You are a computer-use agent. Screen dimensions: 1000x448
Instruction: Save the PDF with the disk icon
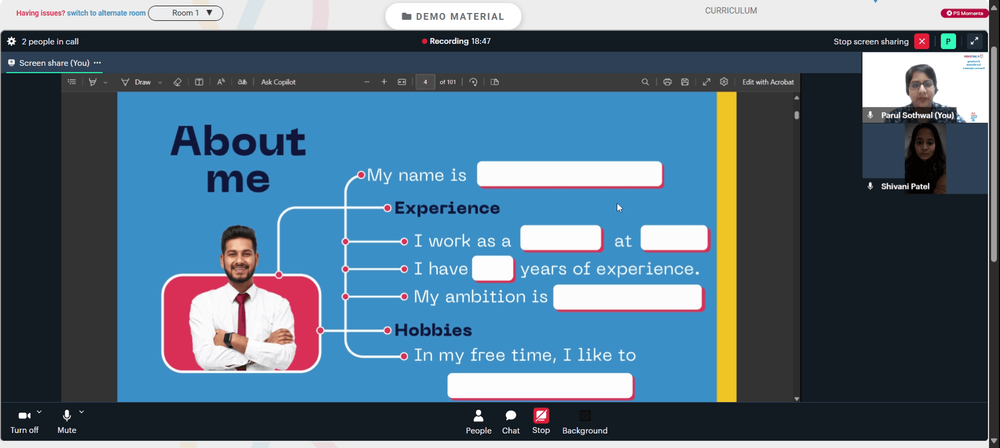coord(685,82)
